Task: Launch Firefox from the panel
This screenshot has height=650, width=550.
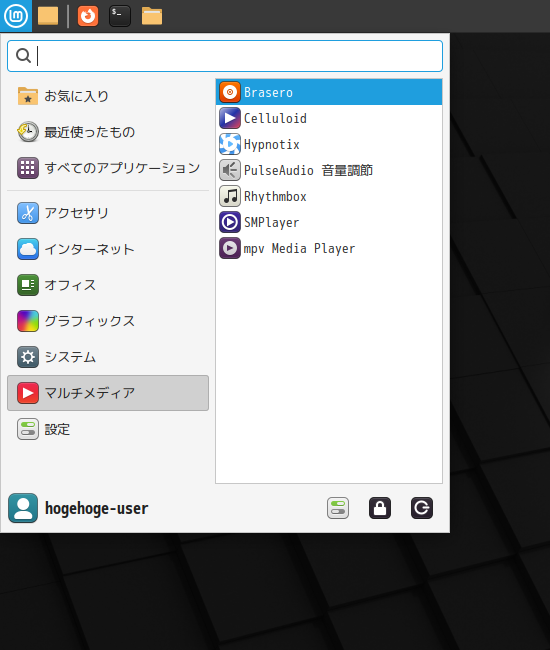Action: click(88, 16)
